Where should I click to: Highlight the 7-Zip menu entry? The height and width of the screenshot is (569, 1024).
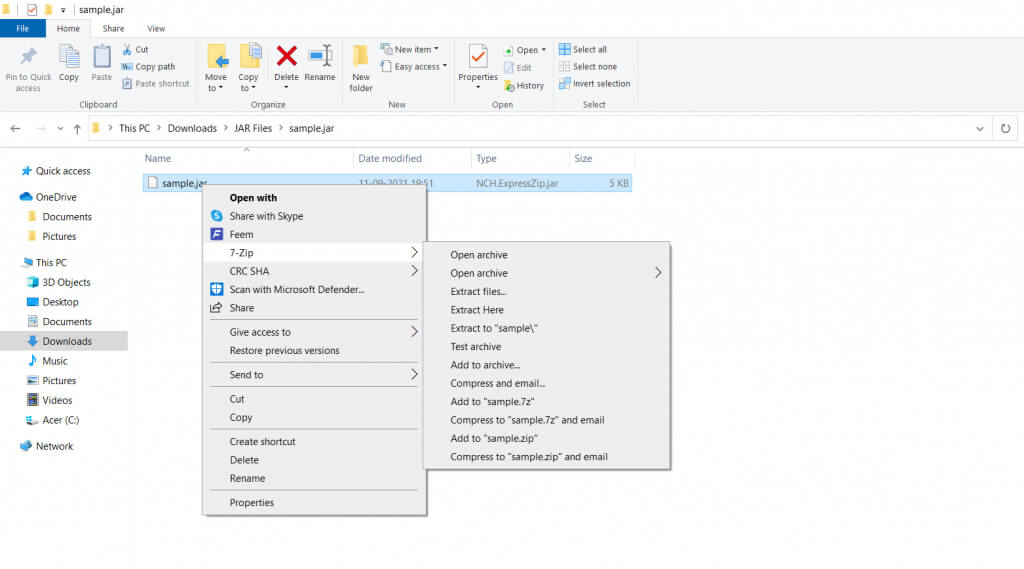[x=314, y=253]
